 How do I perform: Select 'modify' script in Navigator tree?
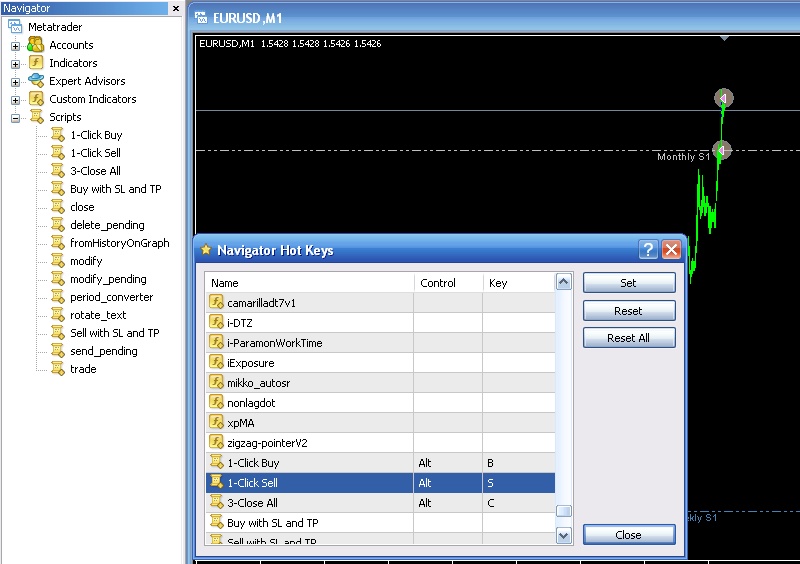click(86, 261)
